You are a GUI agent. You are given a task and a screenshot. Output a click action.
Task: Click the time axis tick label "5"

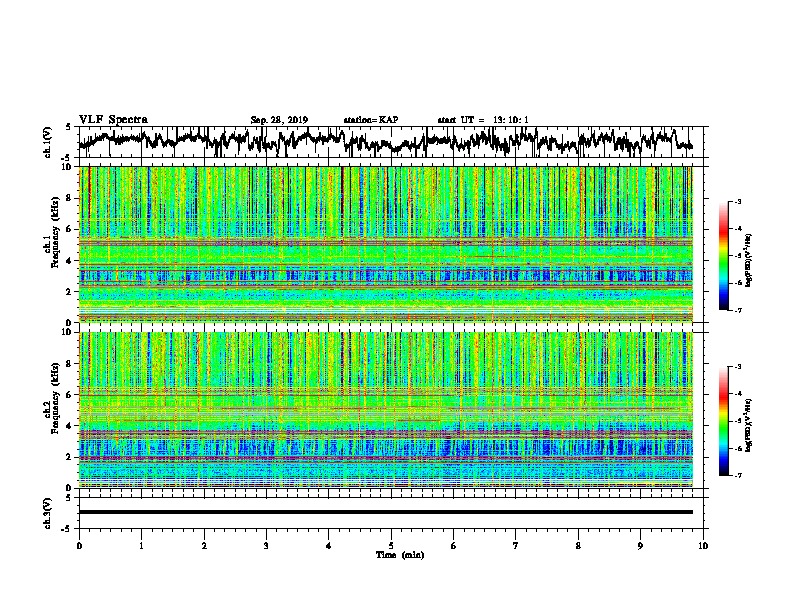pos(391,546)
